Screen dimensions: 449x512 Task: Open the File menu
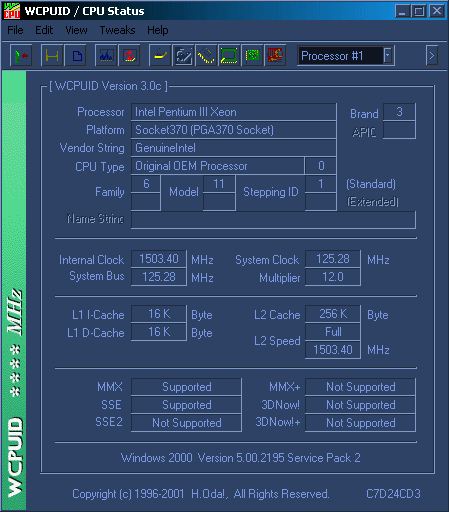point(15,30)
